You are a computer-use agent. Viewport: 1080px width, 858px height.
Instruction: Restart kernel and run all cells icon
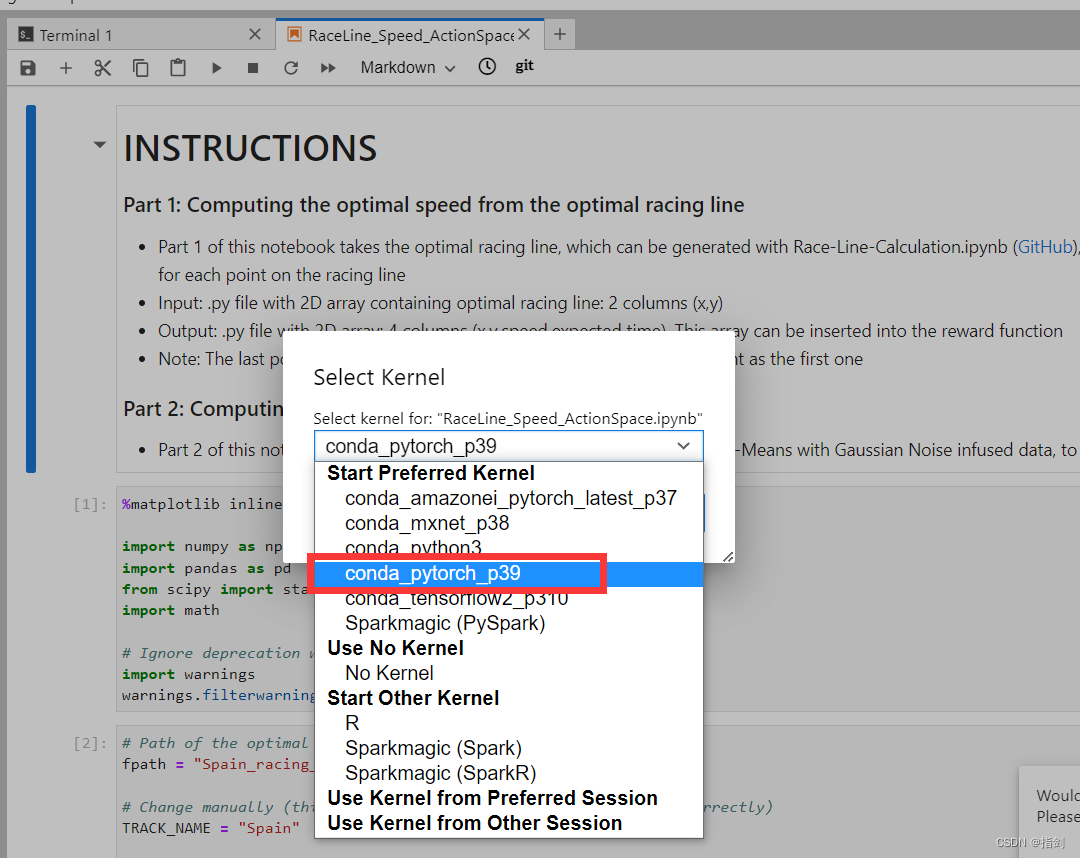click(328, 68)
